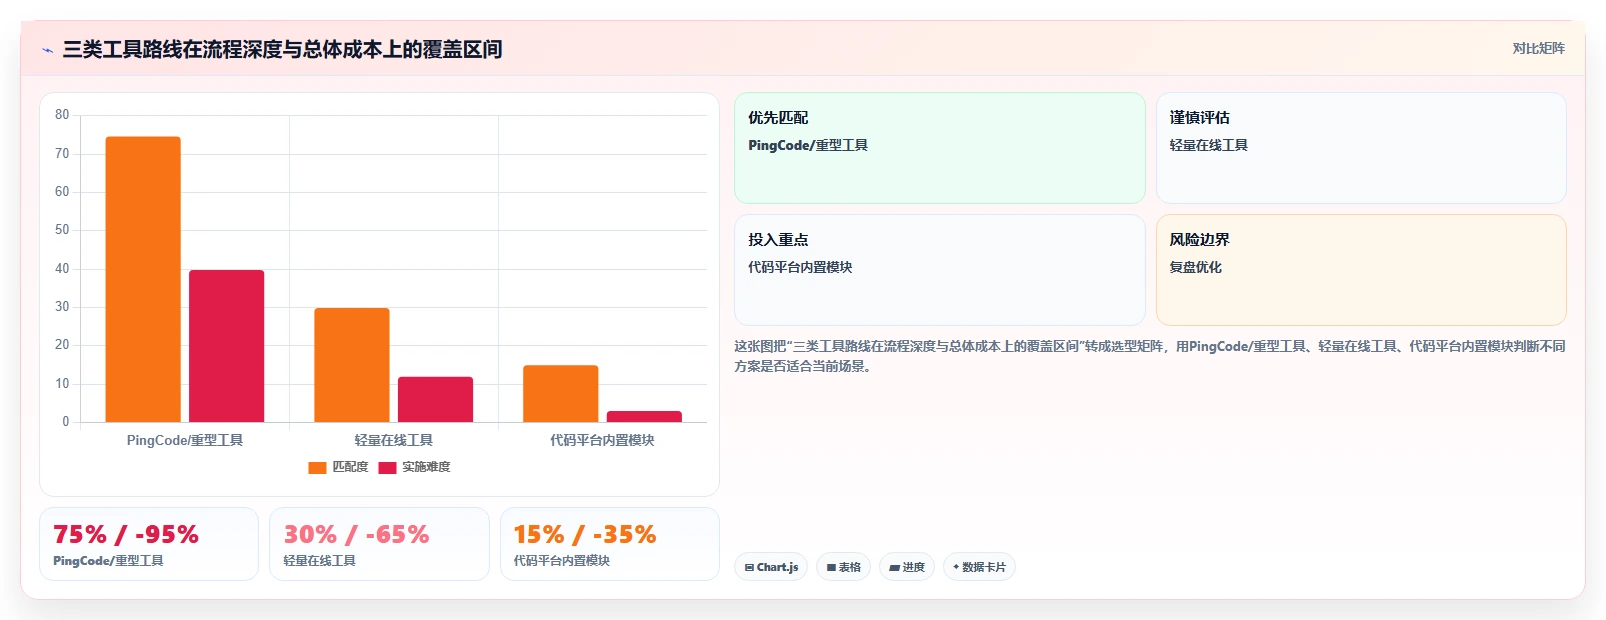The height and width of the screenshot is (620, 1606).
Task: Click the star icon in the 数据卡片 tag
Action: [956, 567]
